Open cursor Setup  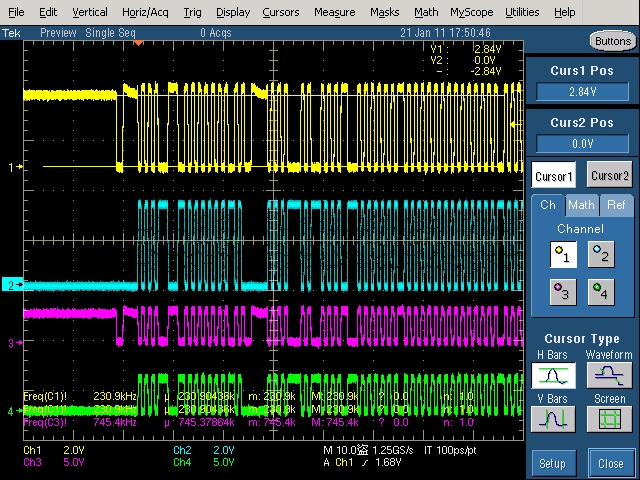[x=553, y=464]
